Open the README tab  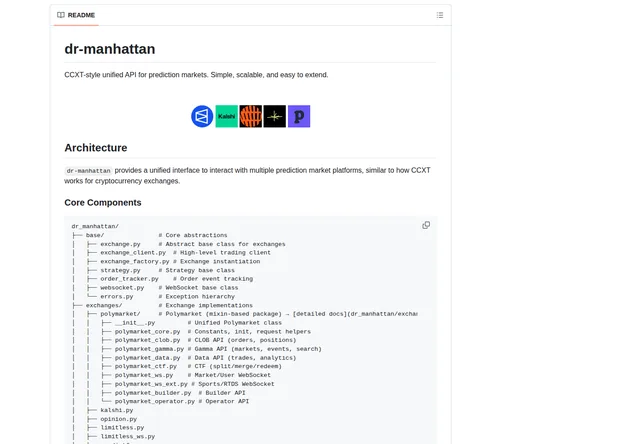[x=76, y=15]
